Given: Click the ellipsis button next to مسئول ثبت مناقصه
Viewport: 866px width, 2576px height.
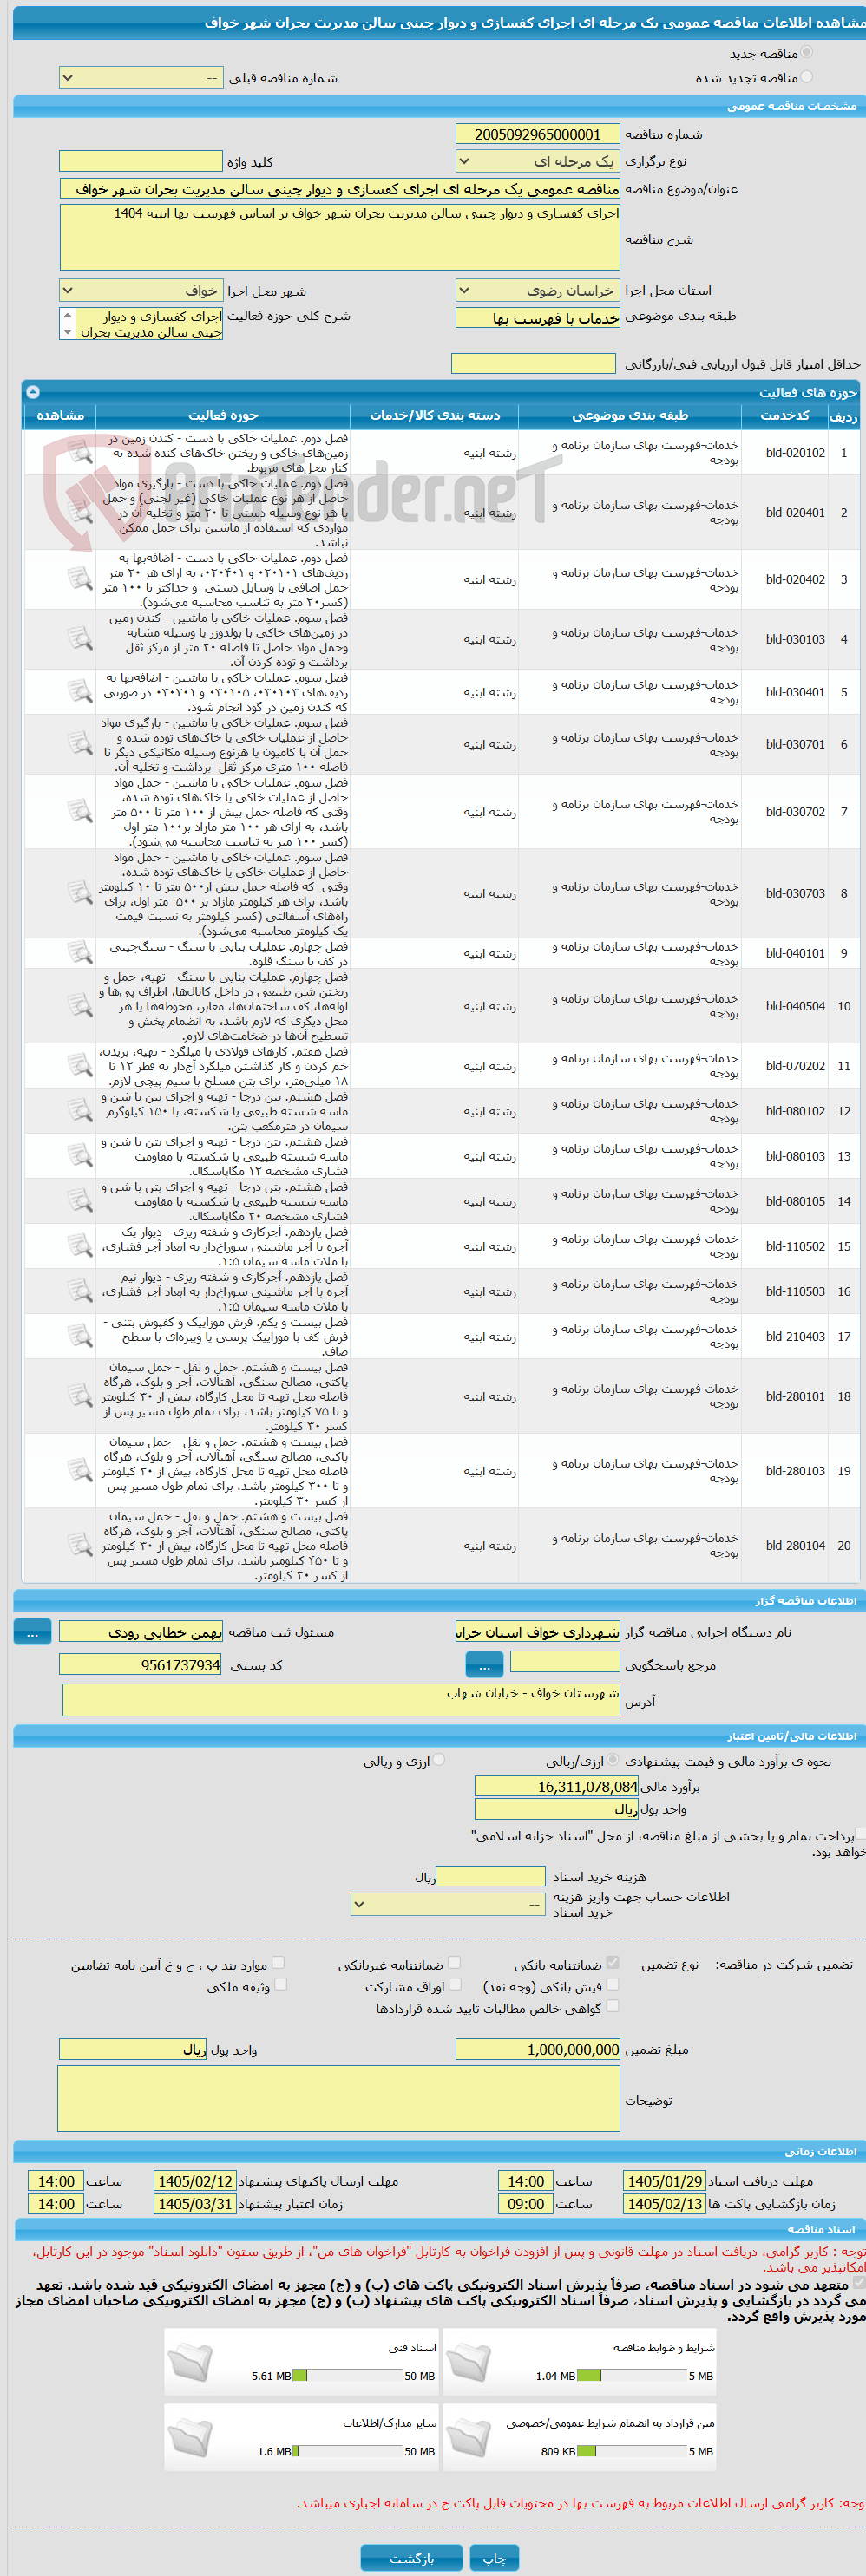Looking at the screenshot, I should point(32,1631).
